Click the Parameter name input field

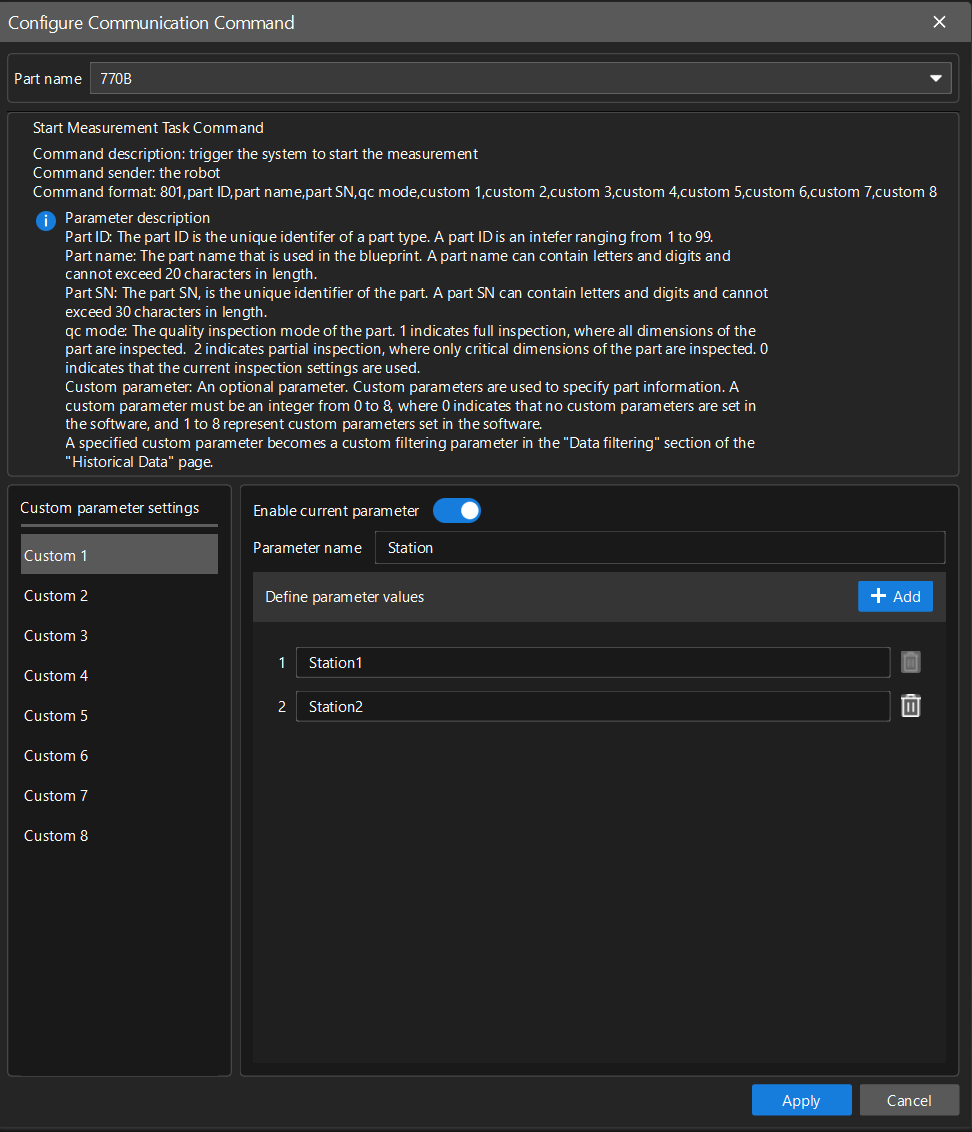coord(660,547)
